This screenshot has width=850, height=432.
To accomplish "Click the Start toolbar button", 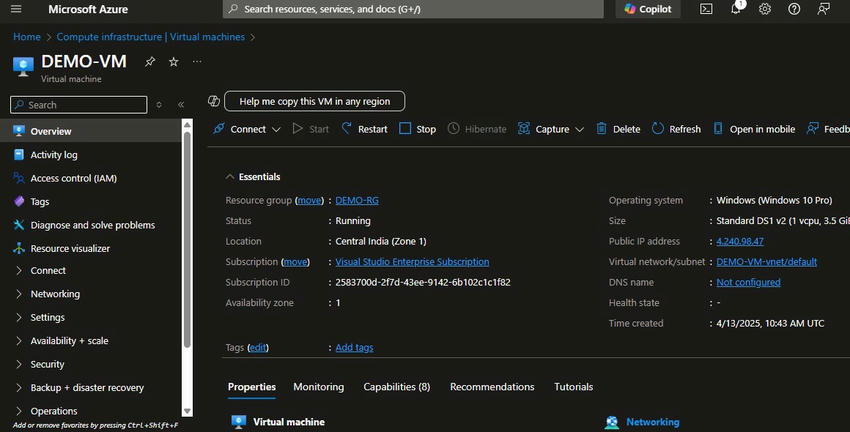I will pos(311,129).
